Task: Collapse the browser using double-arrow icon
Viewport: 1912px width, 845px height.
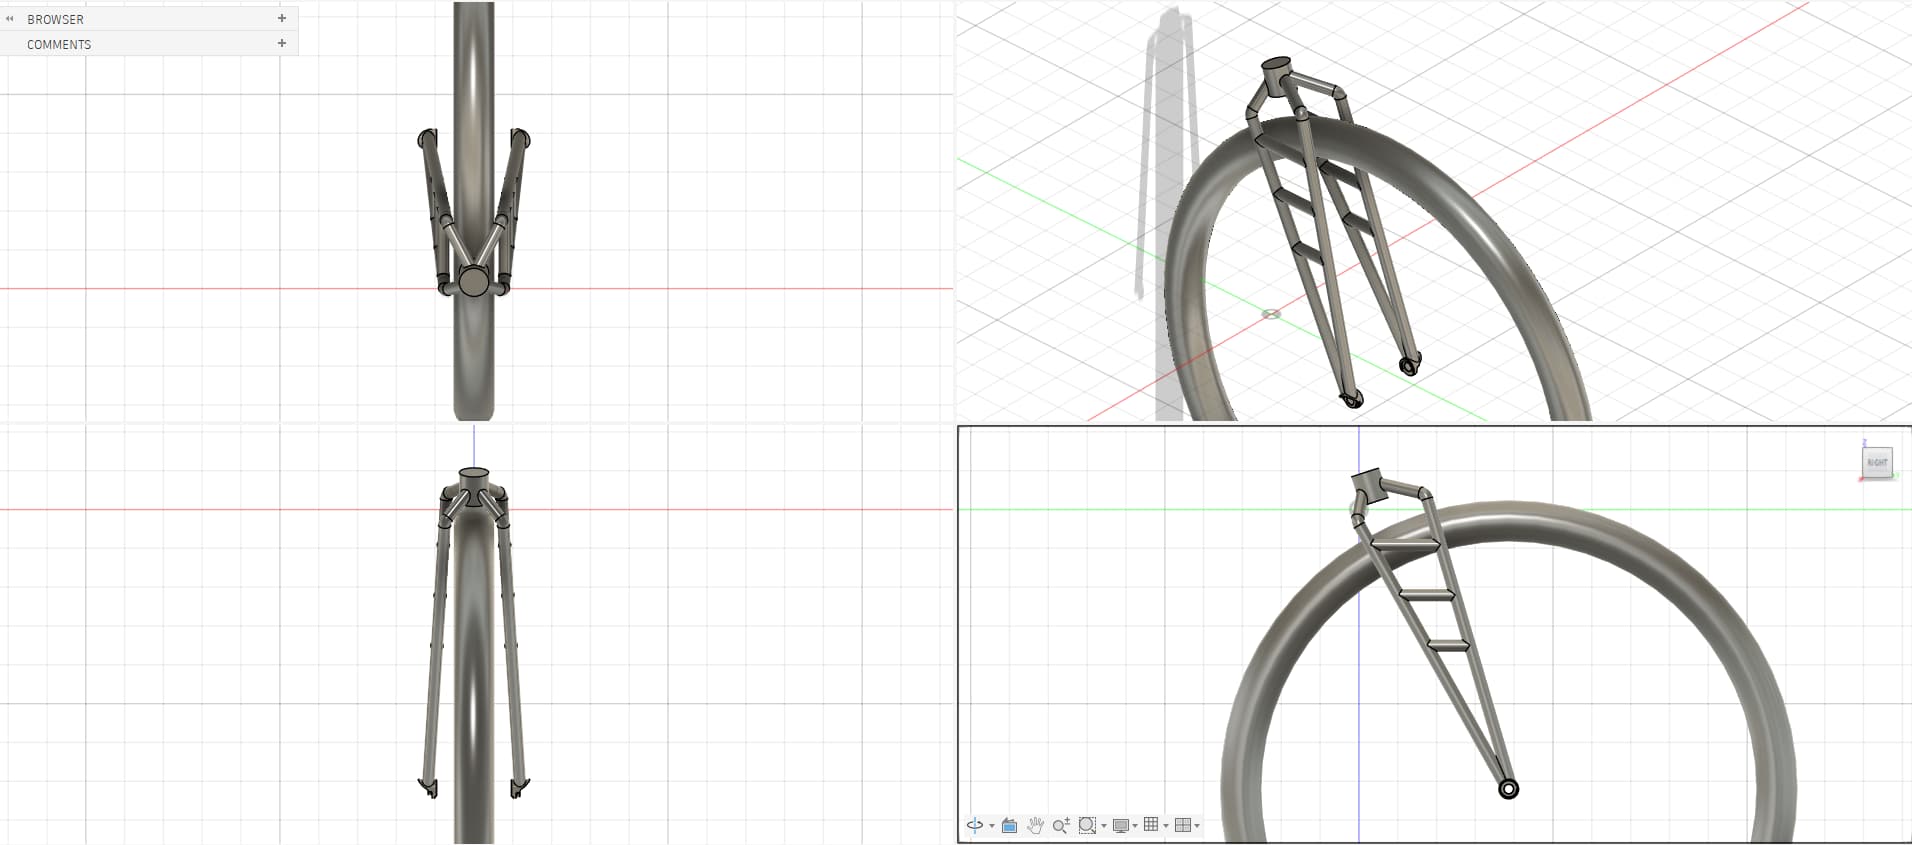Action: tap(10, 18)
